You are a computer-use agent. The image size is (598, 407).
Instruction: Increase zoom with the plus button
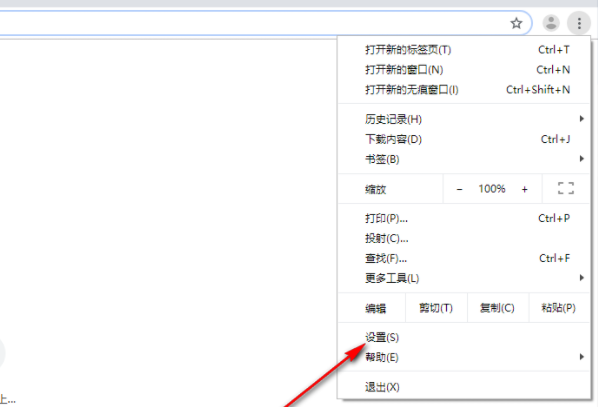524,189
